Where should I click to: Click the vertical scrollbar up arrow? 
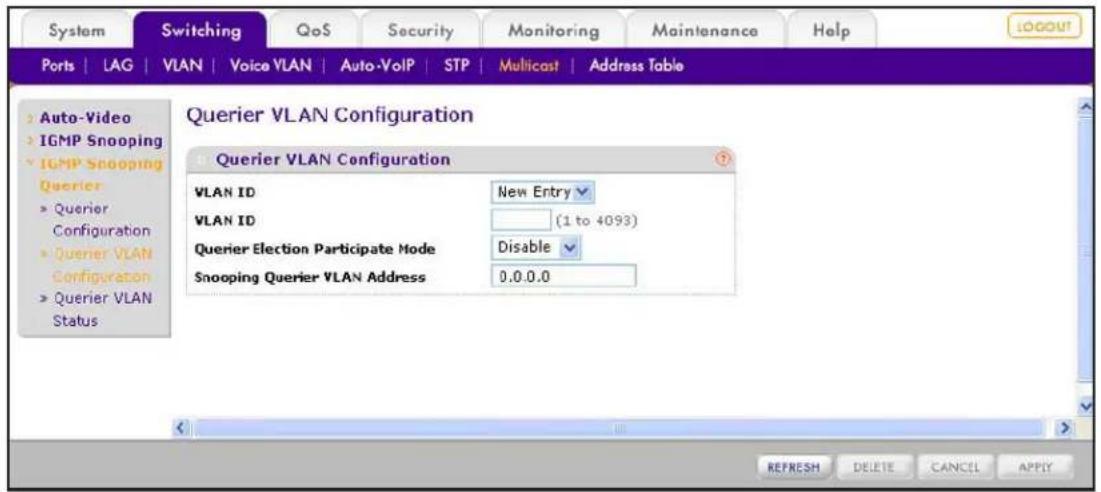click(1087, 107)
